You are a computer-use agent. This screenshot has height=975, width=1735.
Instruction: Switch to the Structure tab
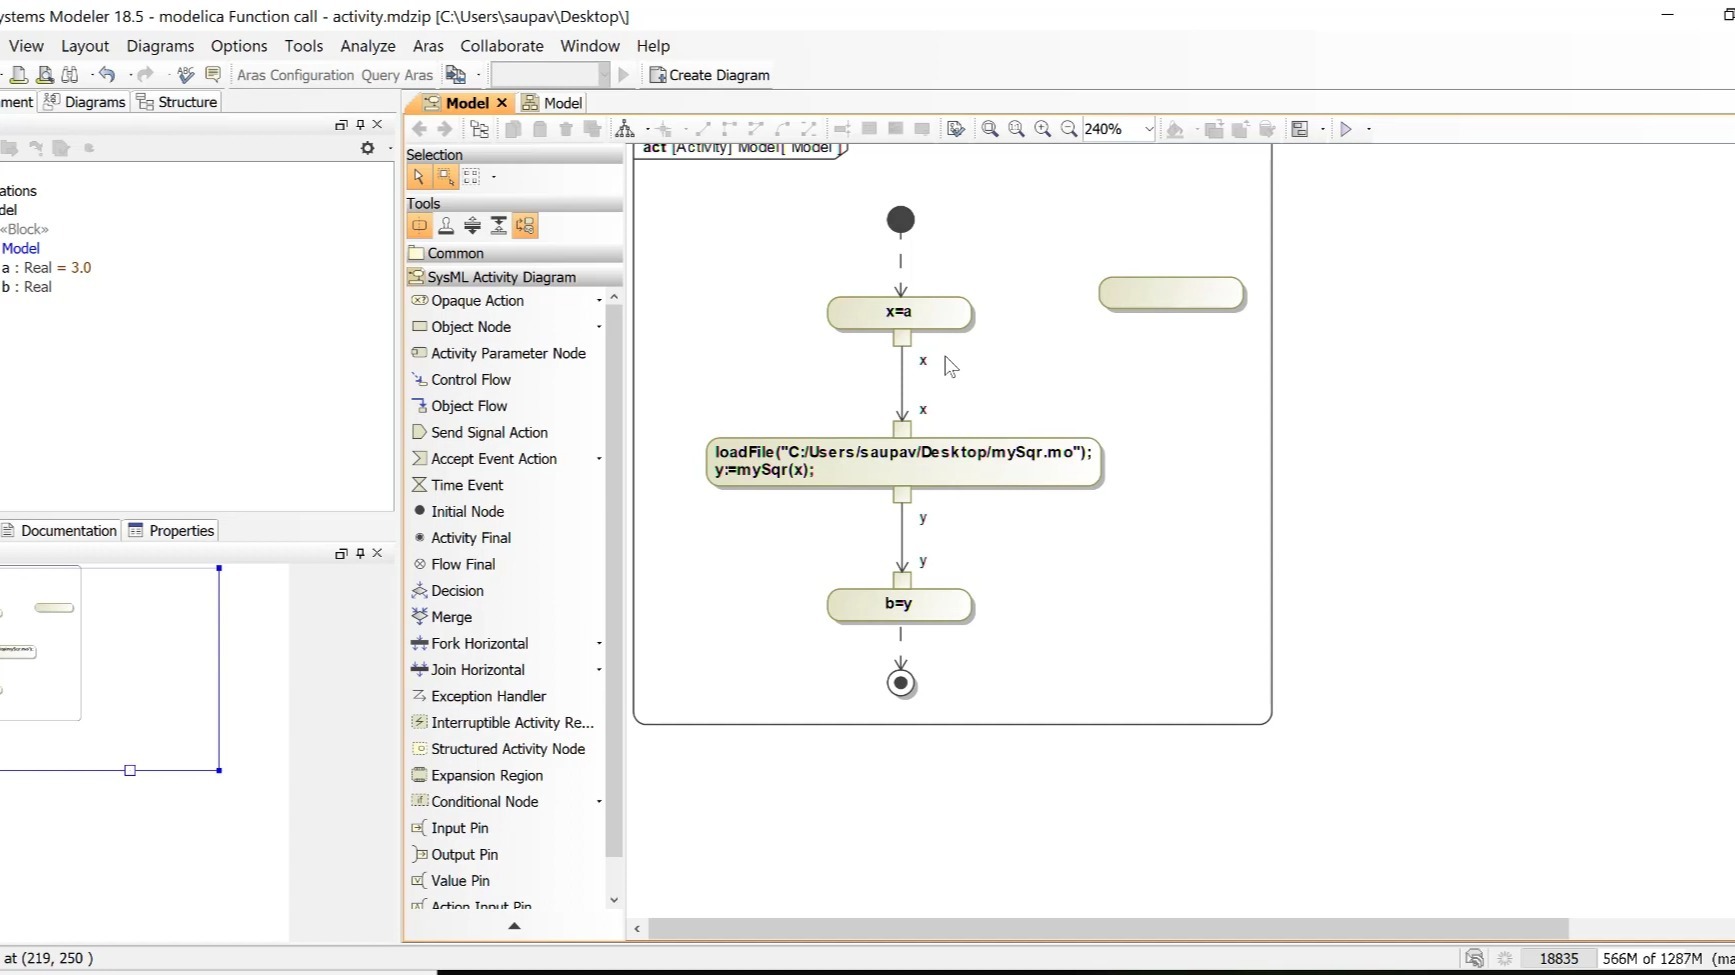(177, 102)
